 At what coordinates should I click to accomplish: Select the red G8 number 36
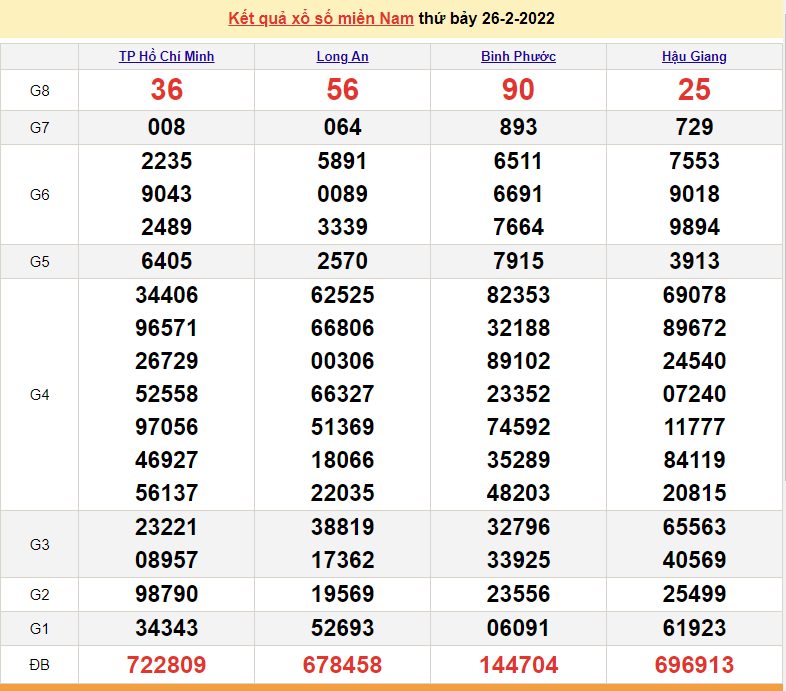[x=167, y=90]
